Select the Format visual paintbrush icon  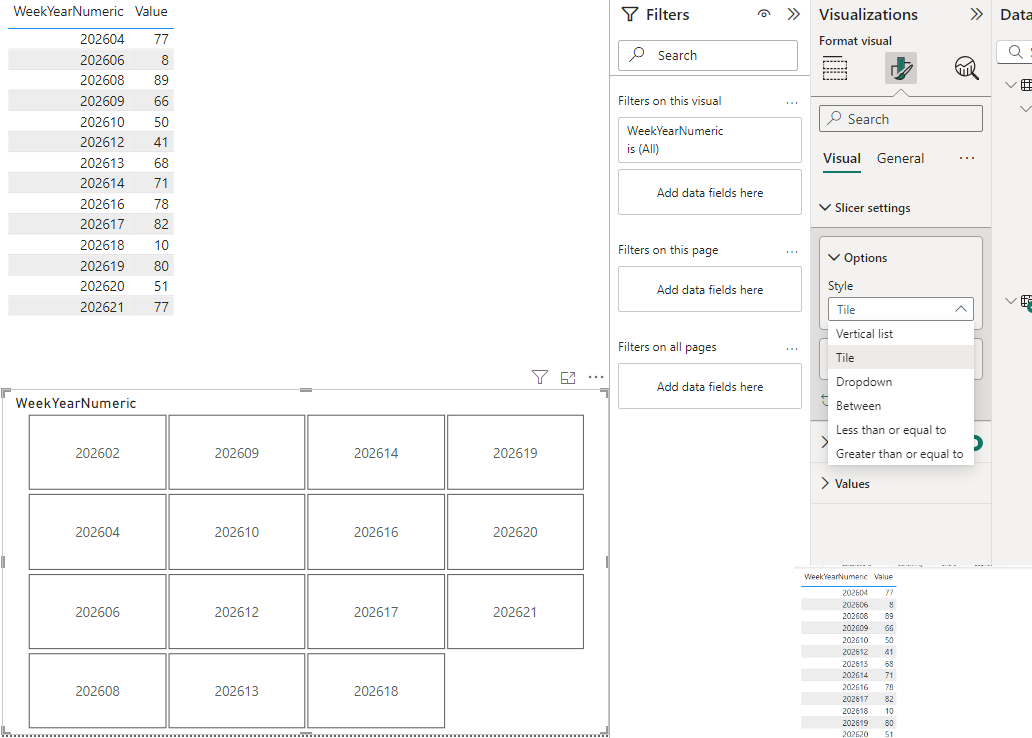coord(900,68)
